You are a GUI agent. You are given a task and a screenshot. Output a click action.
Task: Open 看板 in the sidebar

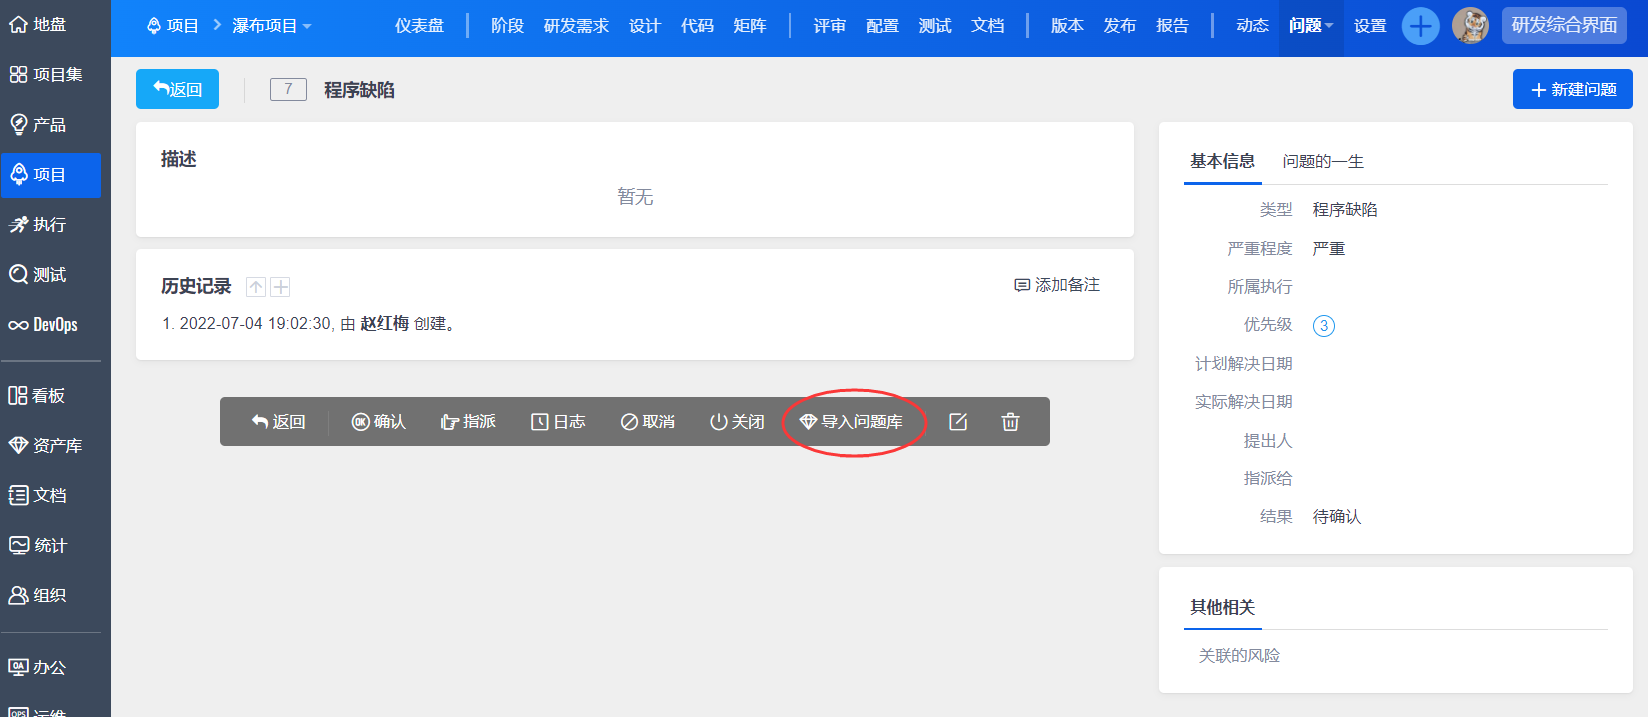coord(37,396)
